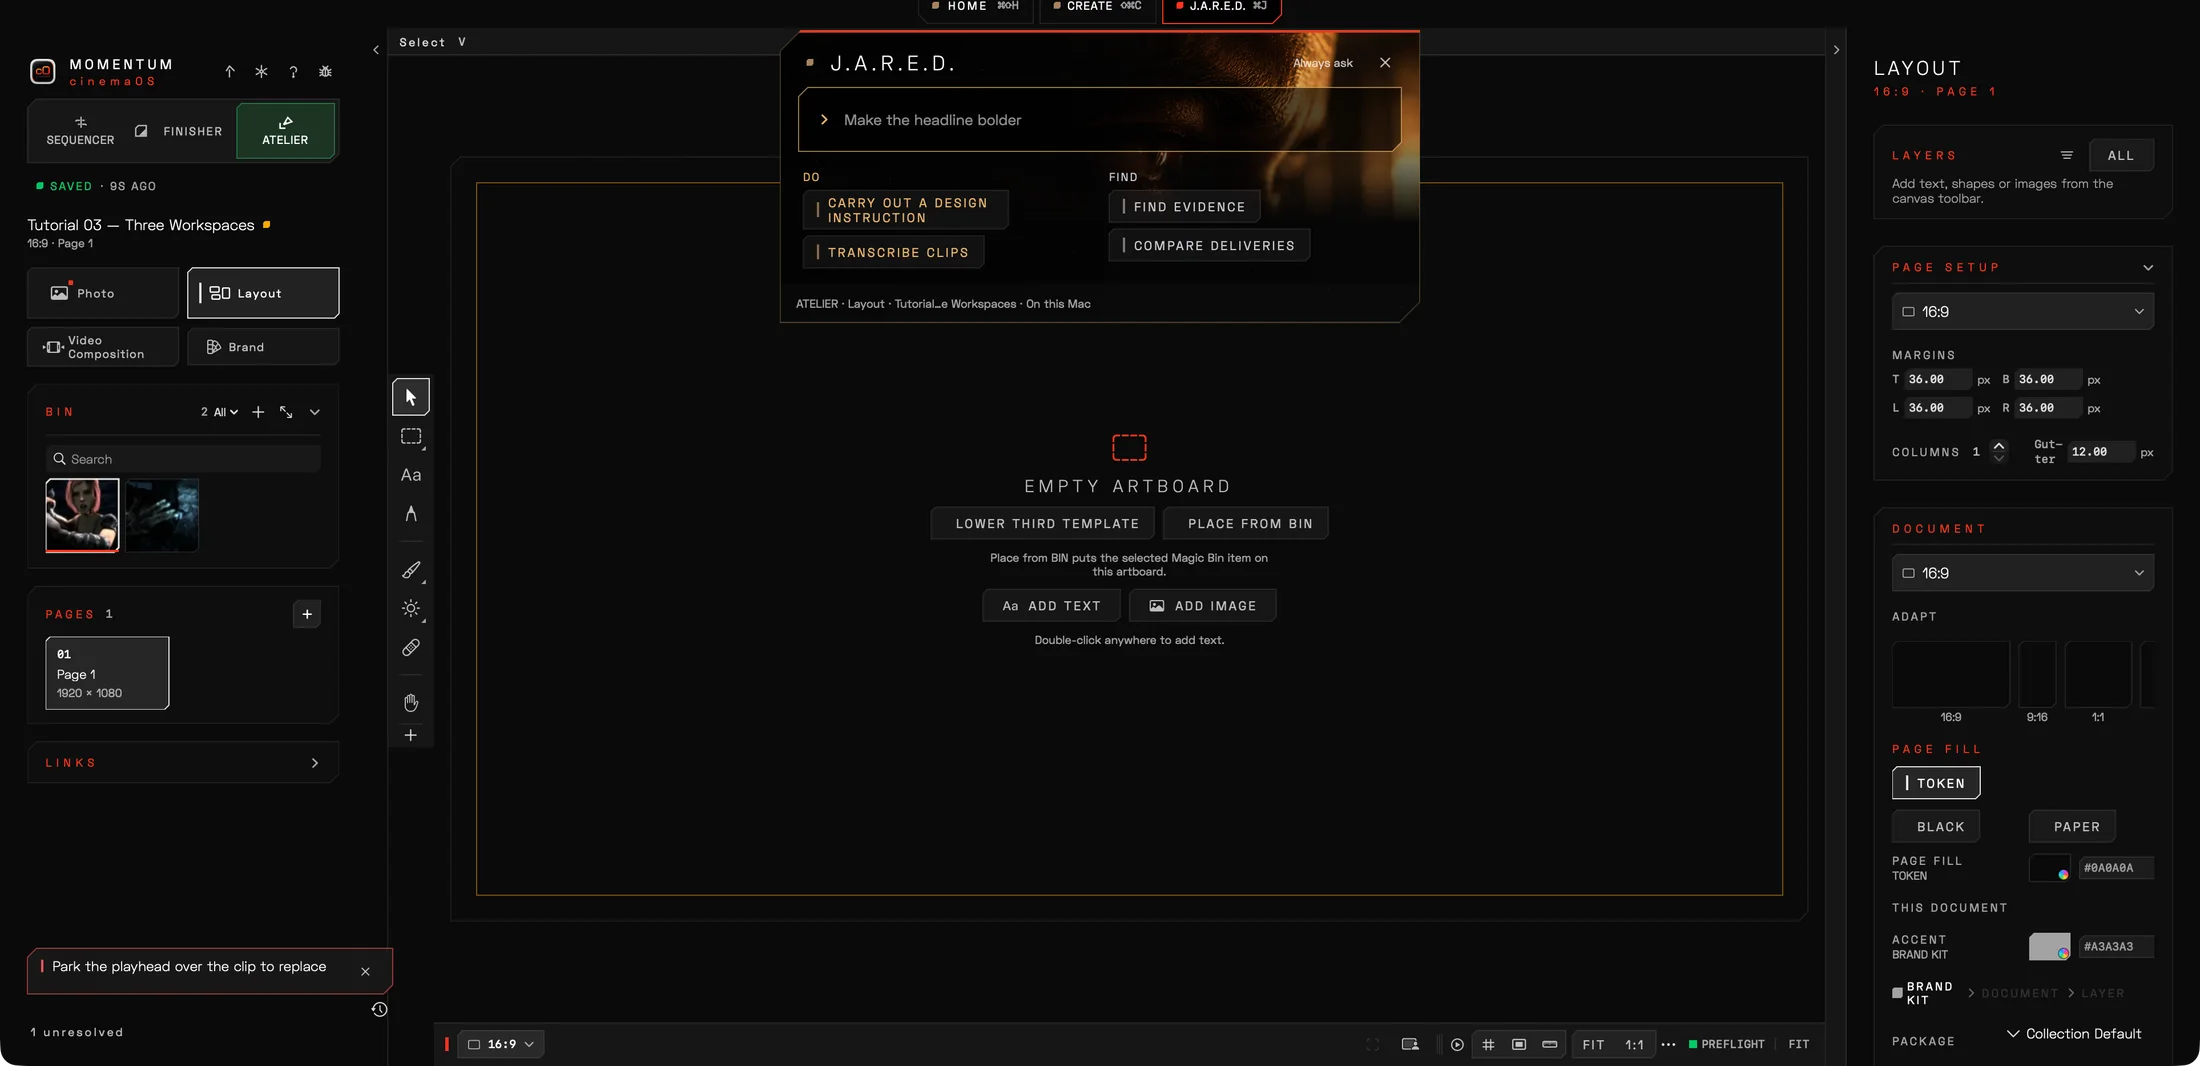Viewport: 2200px width, 1066px height.
Task: Select the Page 1 thumbnail in PAGES
Action: 107,673
